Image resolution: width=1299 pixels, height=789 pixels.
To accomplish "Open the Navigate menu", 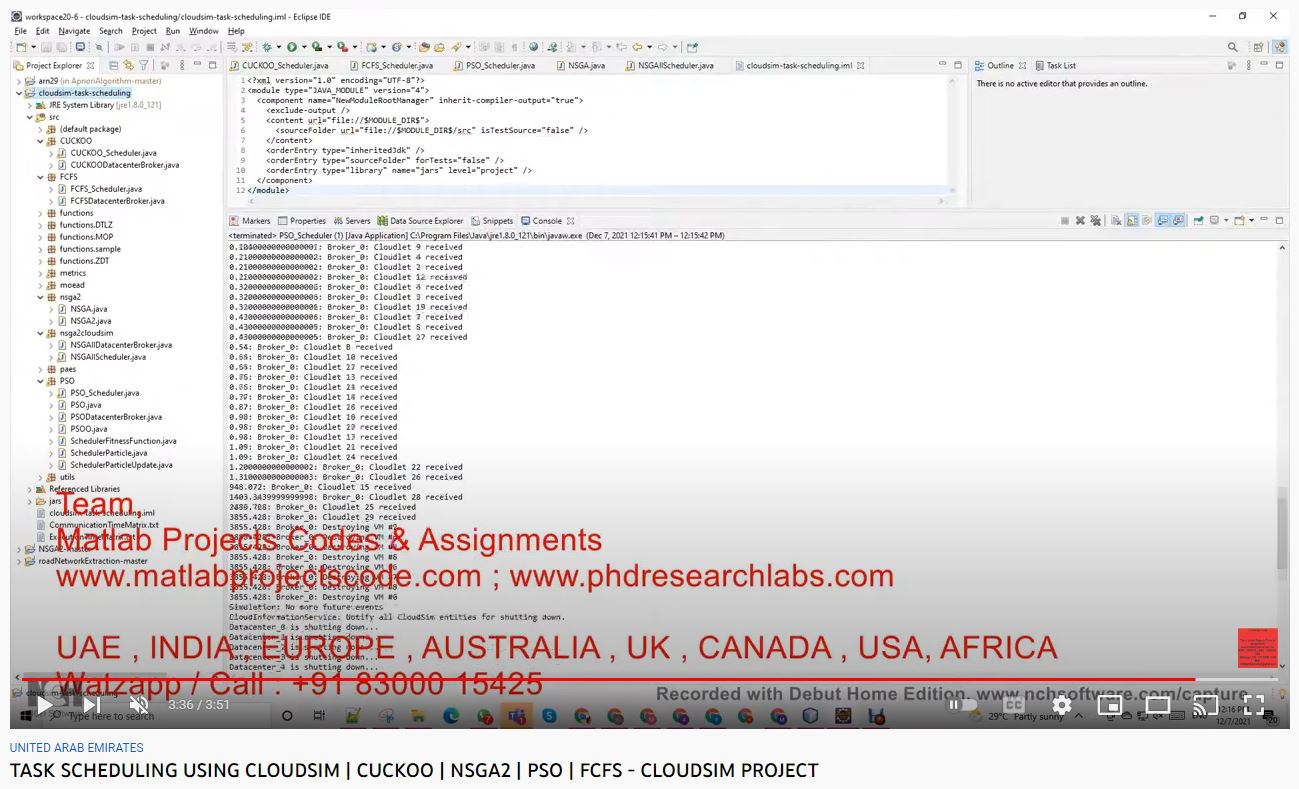I will (73, 31).
